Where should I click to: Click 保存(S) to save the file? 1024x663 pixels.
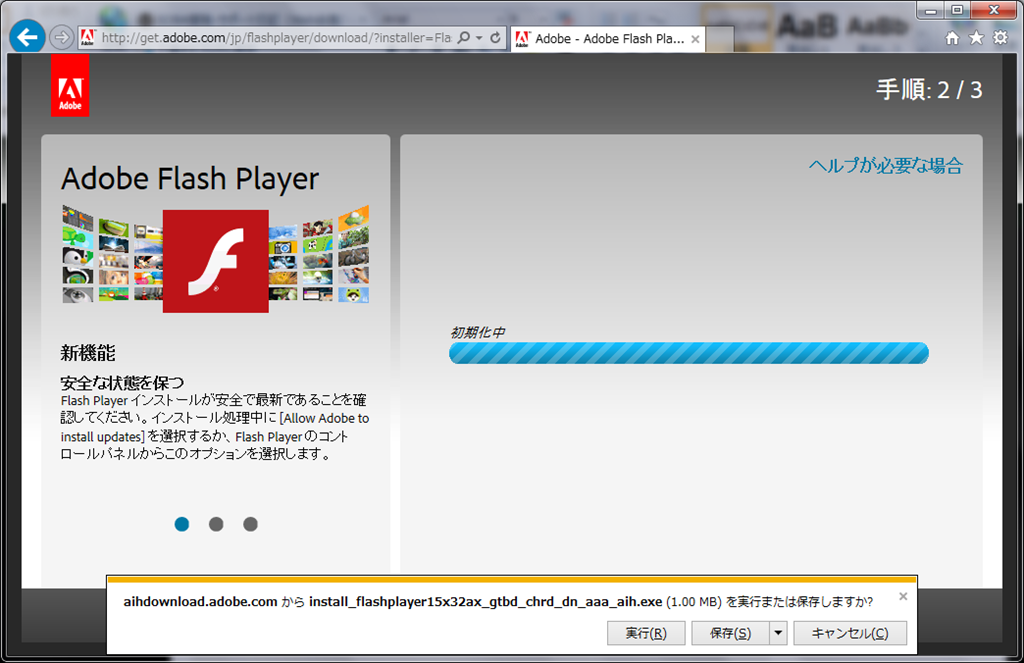pyautogui.click(x=731, y=633)
